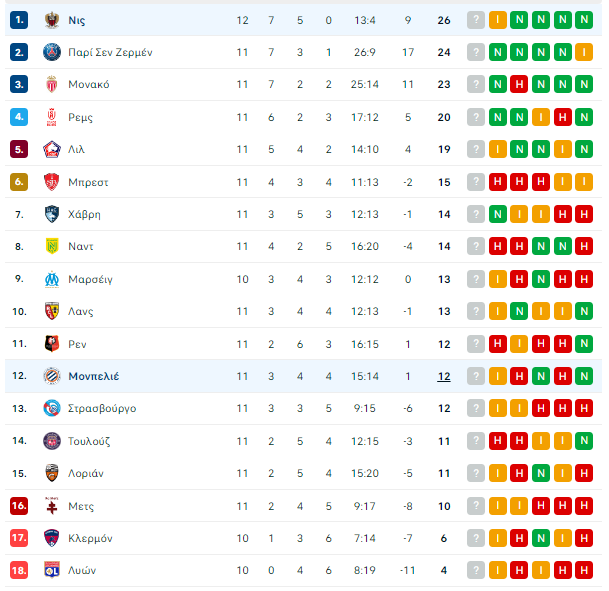Click the Monaco club crest icon
This screenshot has height=591, width=609.
[x=52, y=84]
